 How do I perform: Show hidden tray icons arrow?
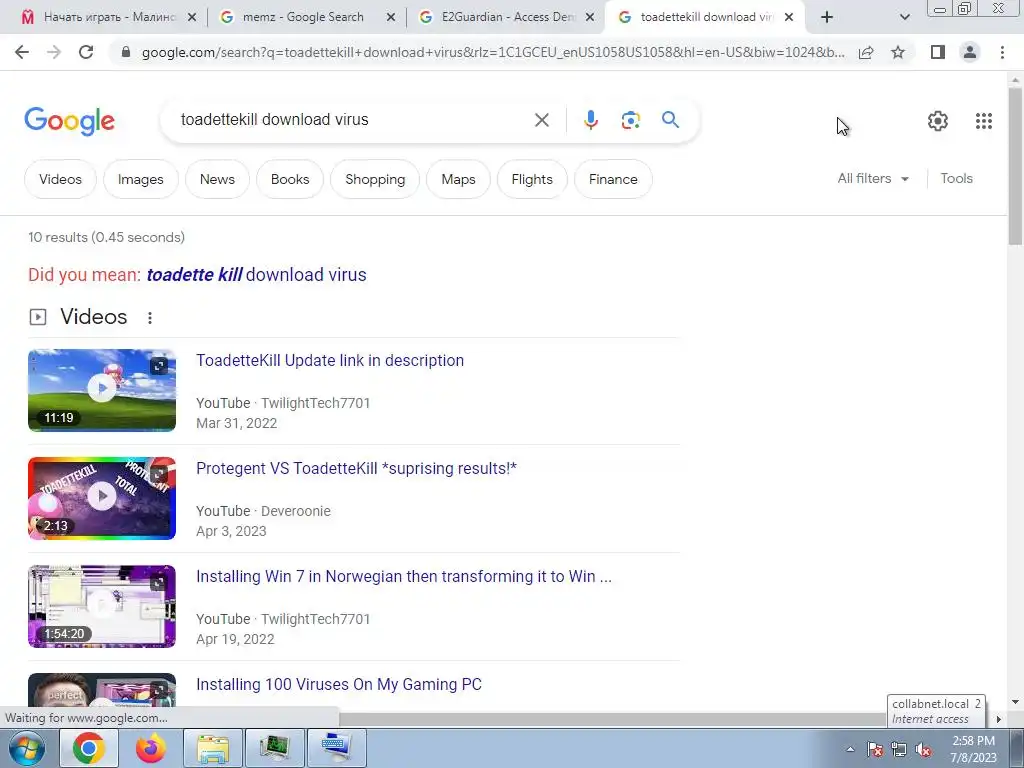850,749
